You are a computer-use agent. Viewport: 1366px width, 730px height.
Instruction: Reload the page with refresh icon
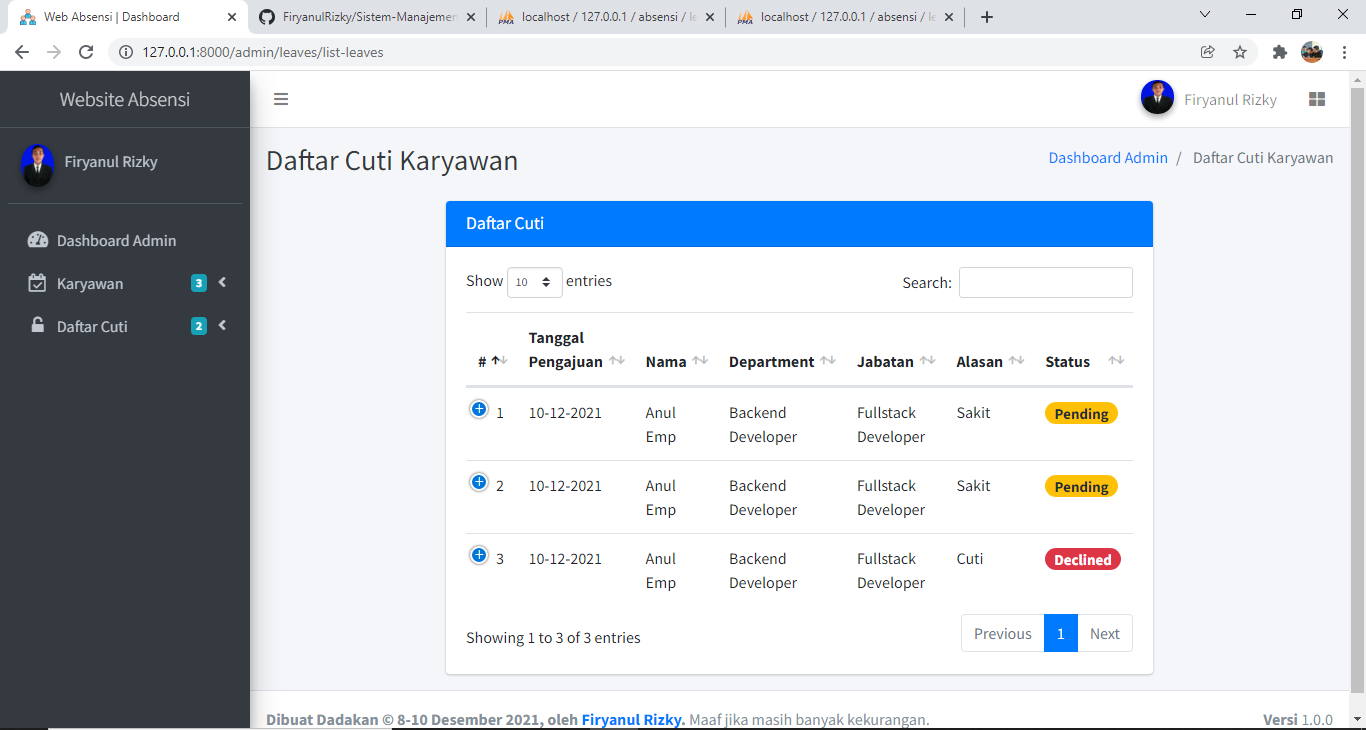tap(86, 52)
